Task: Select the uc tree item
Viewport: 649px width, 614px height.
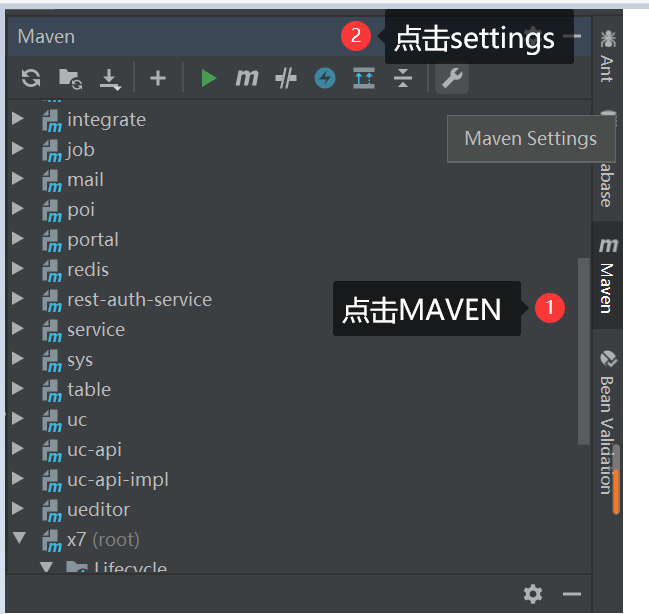Action: [x=77, y=420]
